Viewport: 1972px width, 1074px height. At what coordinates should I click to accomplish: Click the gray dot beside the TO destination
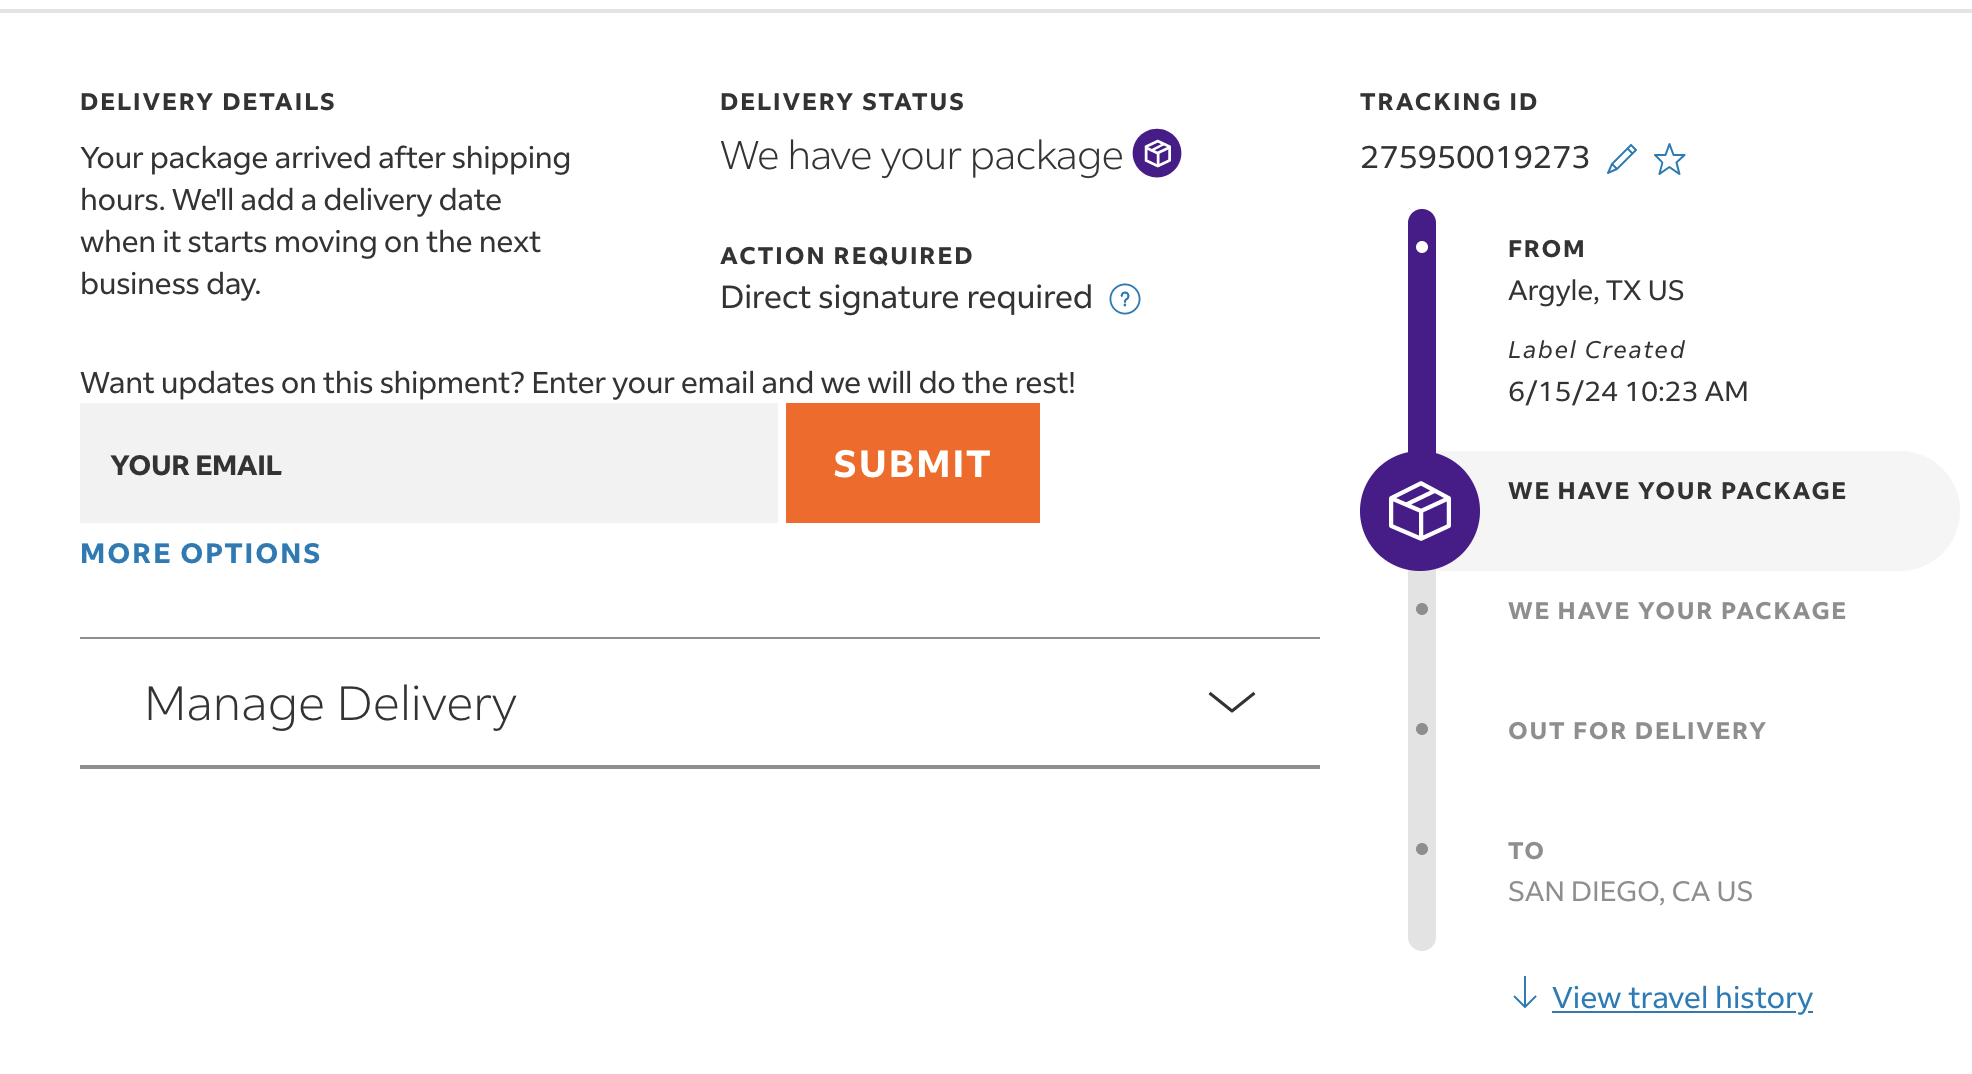coord(1422,849)
